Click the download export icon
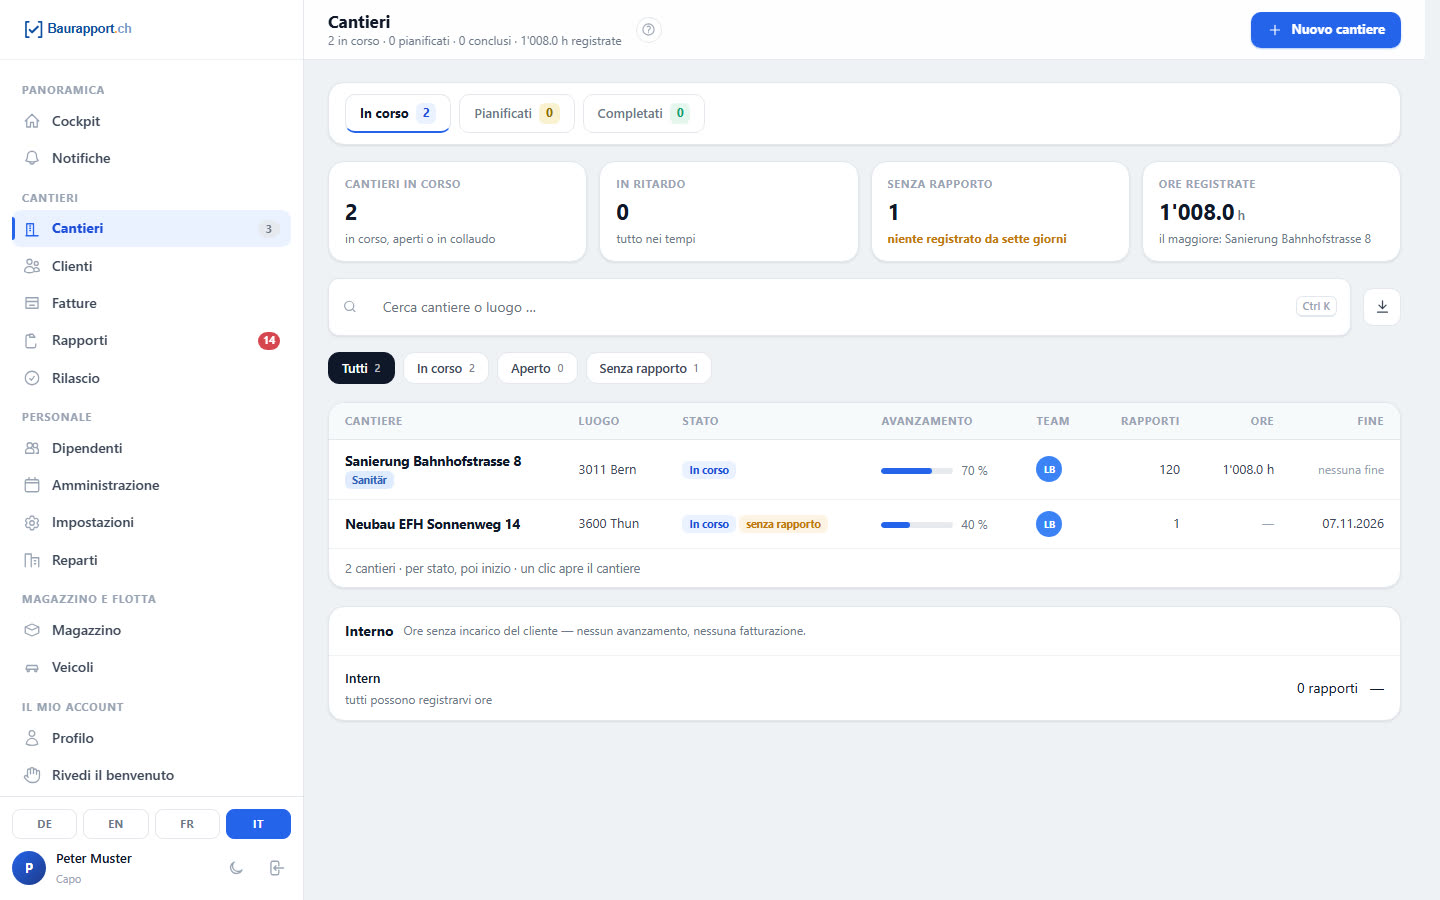This screenshot has height=900, width=1440. 1382,307
